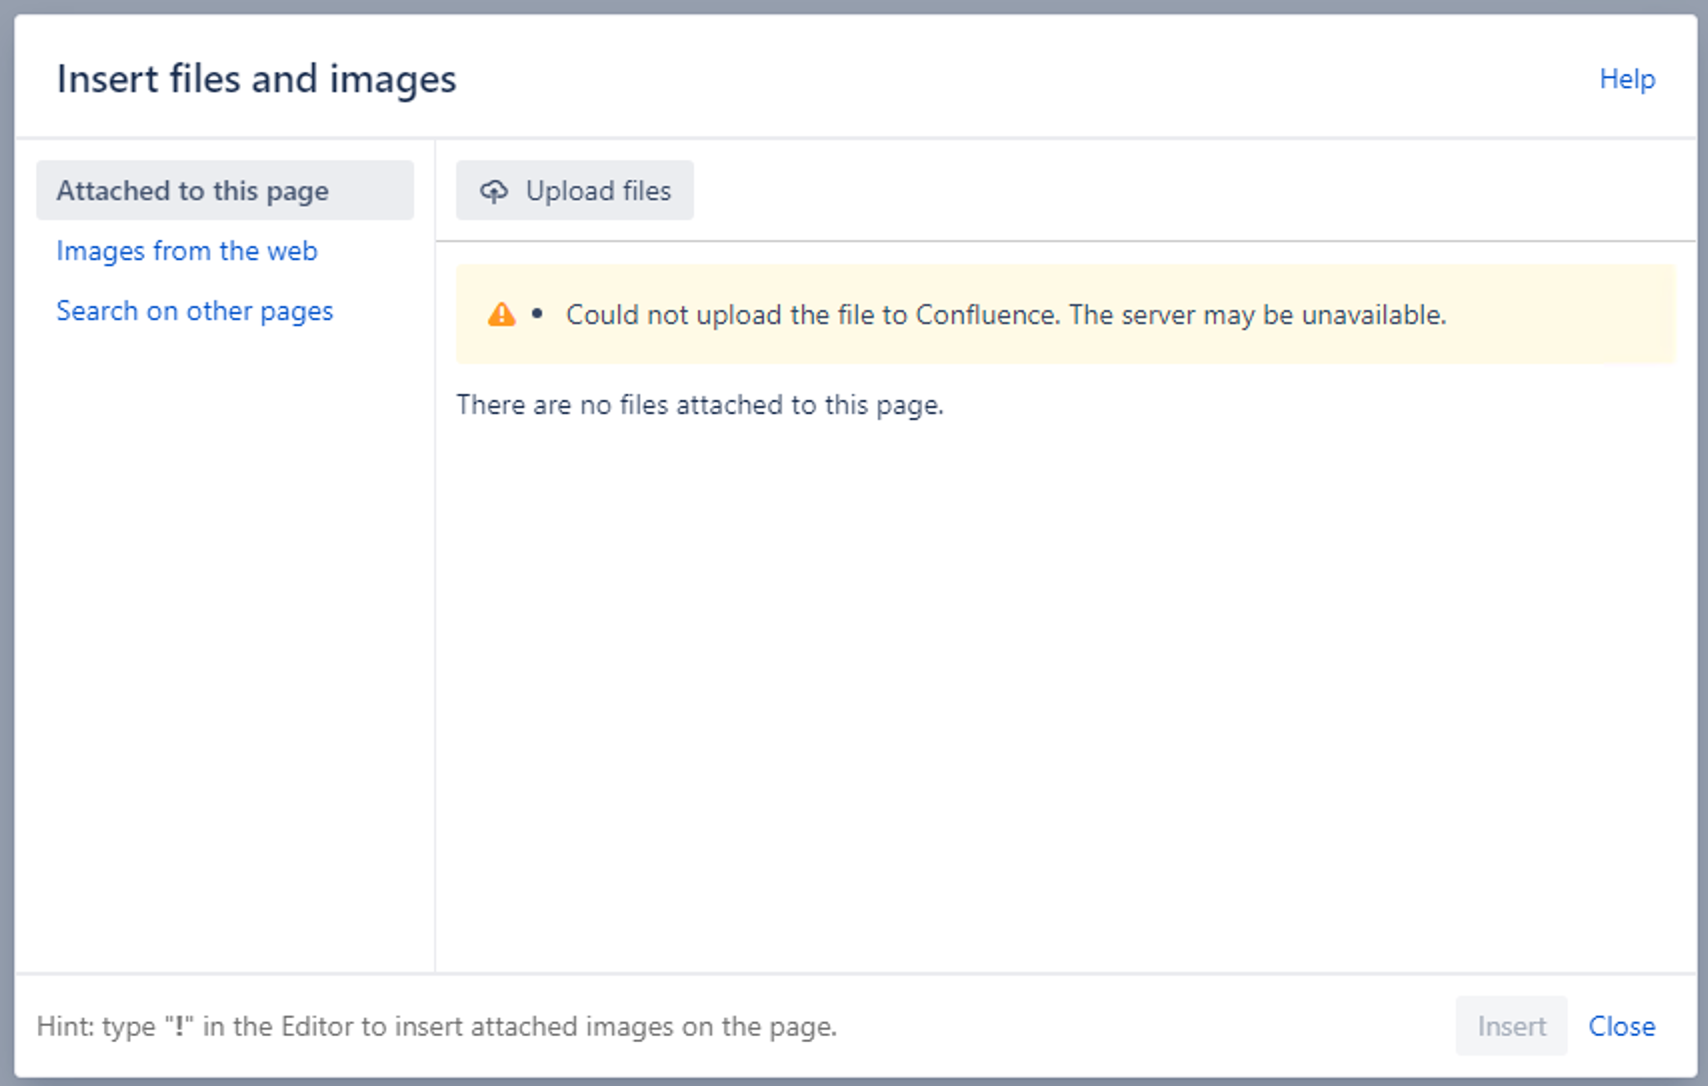Image resolution: width=1708 pixels, height=1086 pixels.
Task: Select the Attached to this page tab
Action: [225, 190]
